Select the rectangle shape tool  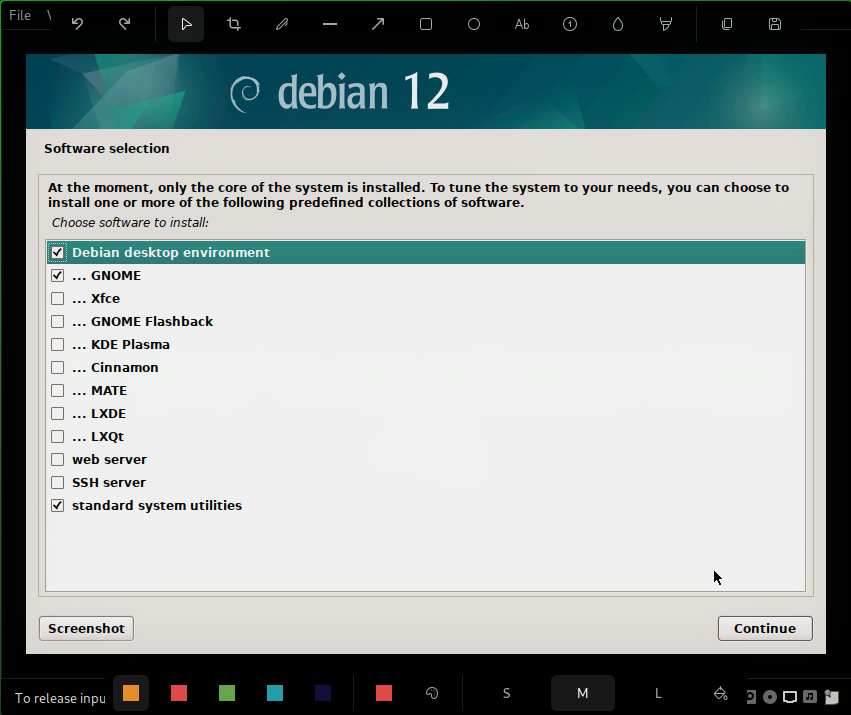coord(425,23)
